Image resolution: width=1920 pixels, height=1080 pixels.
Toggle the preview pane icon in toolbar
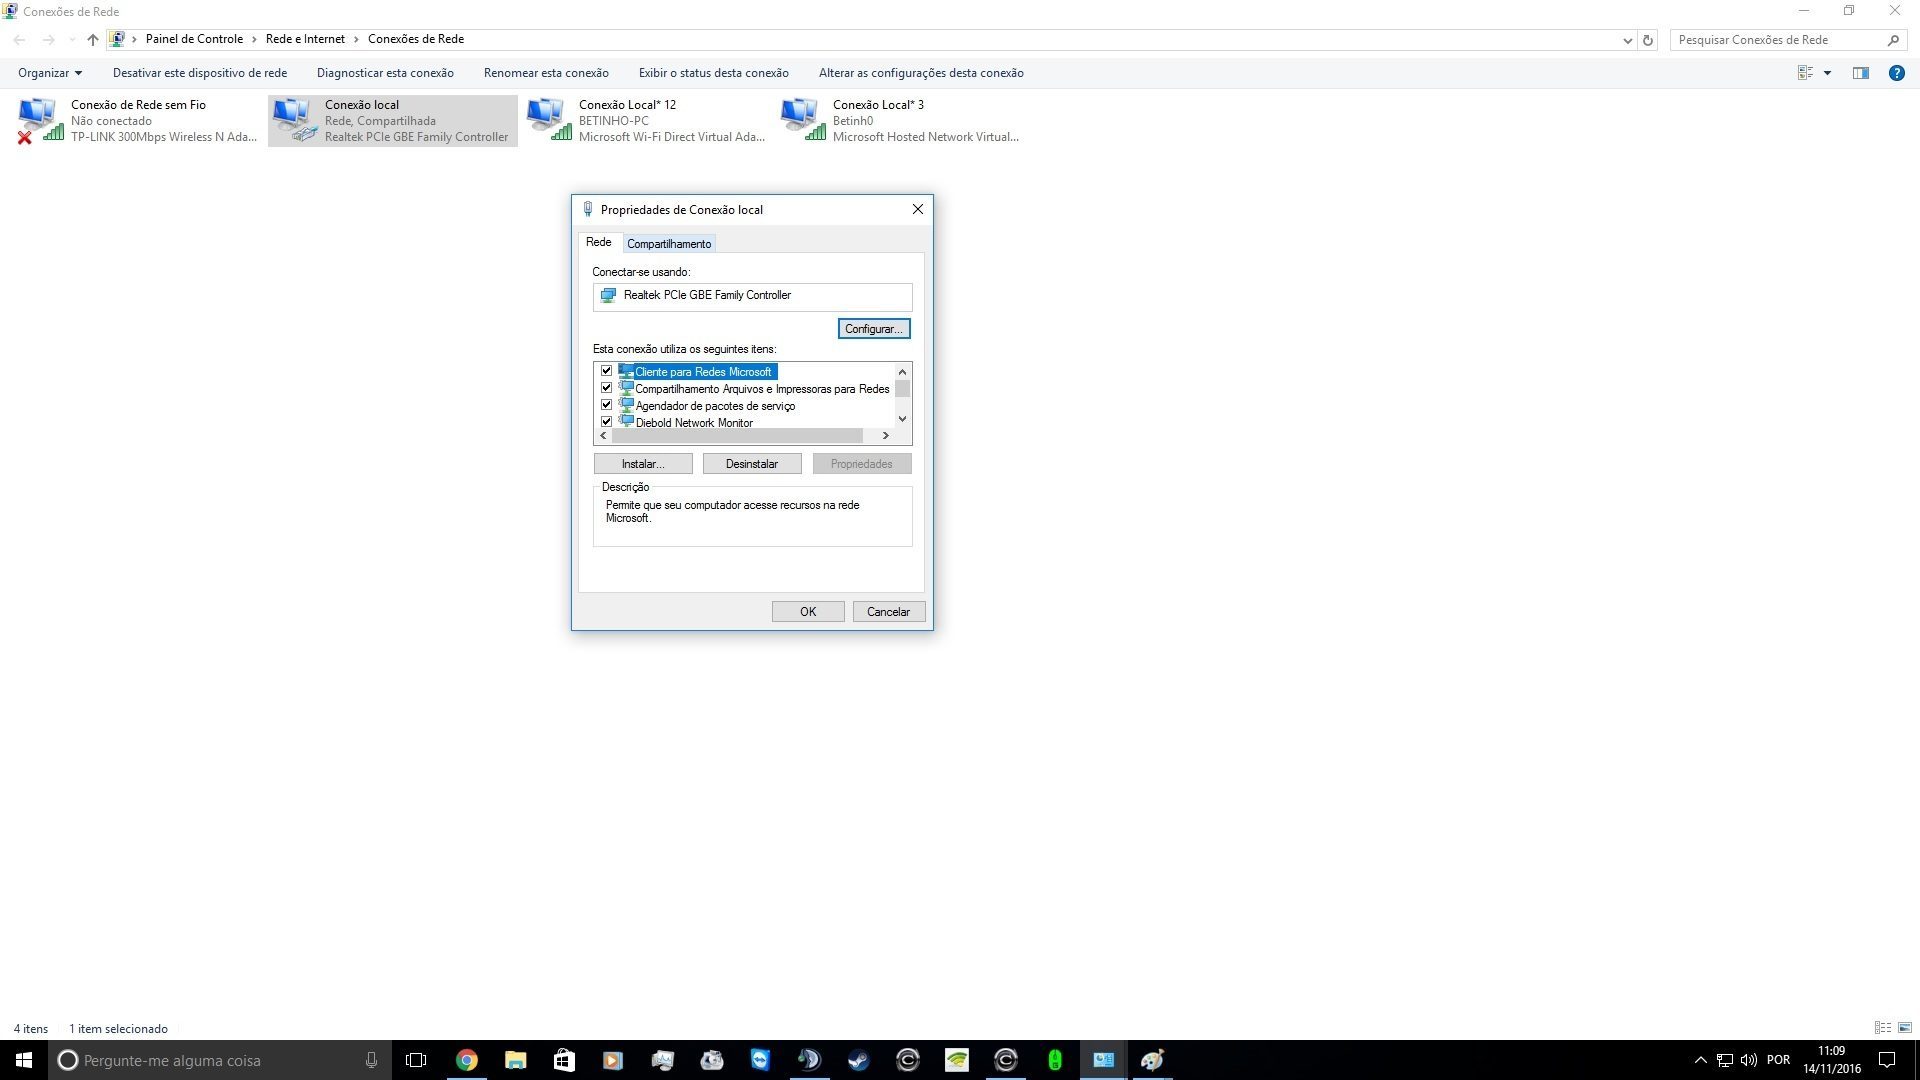1861,73
